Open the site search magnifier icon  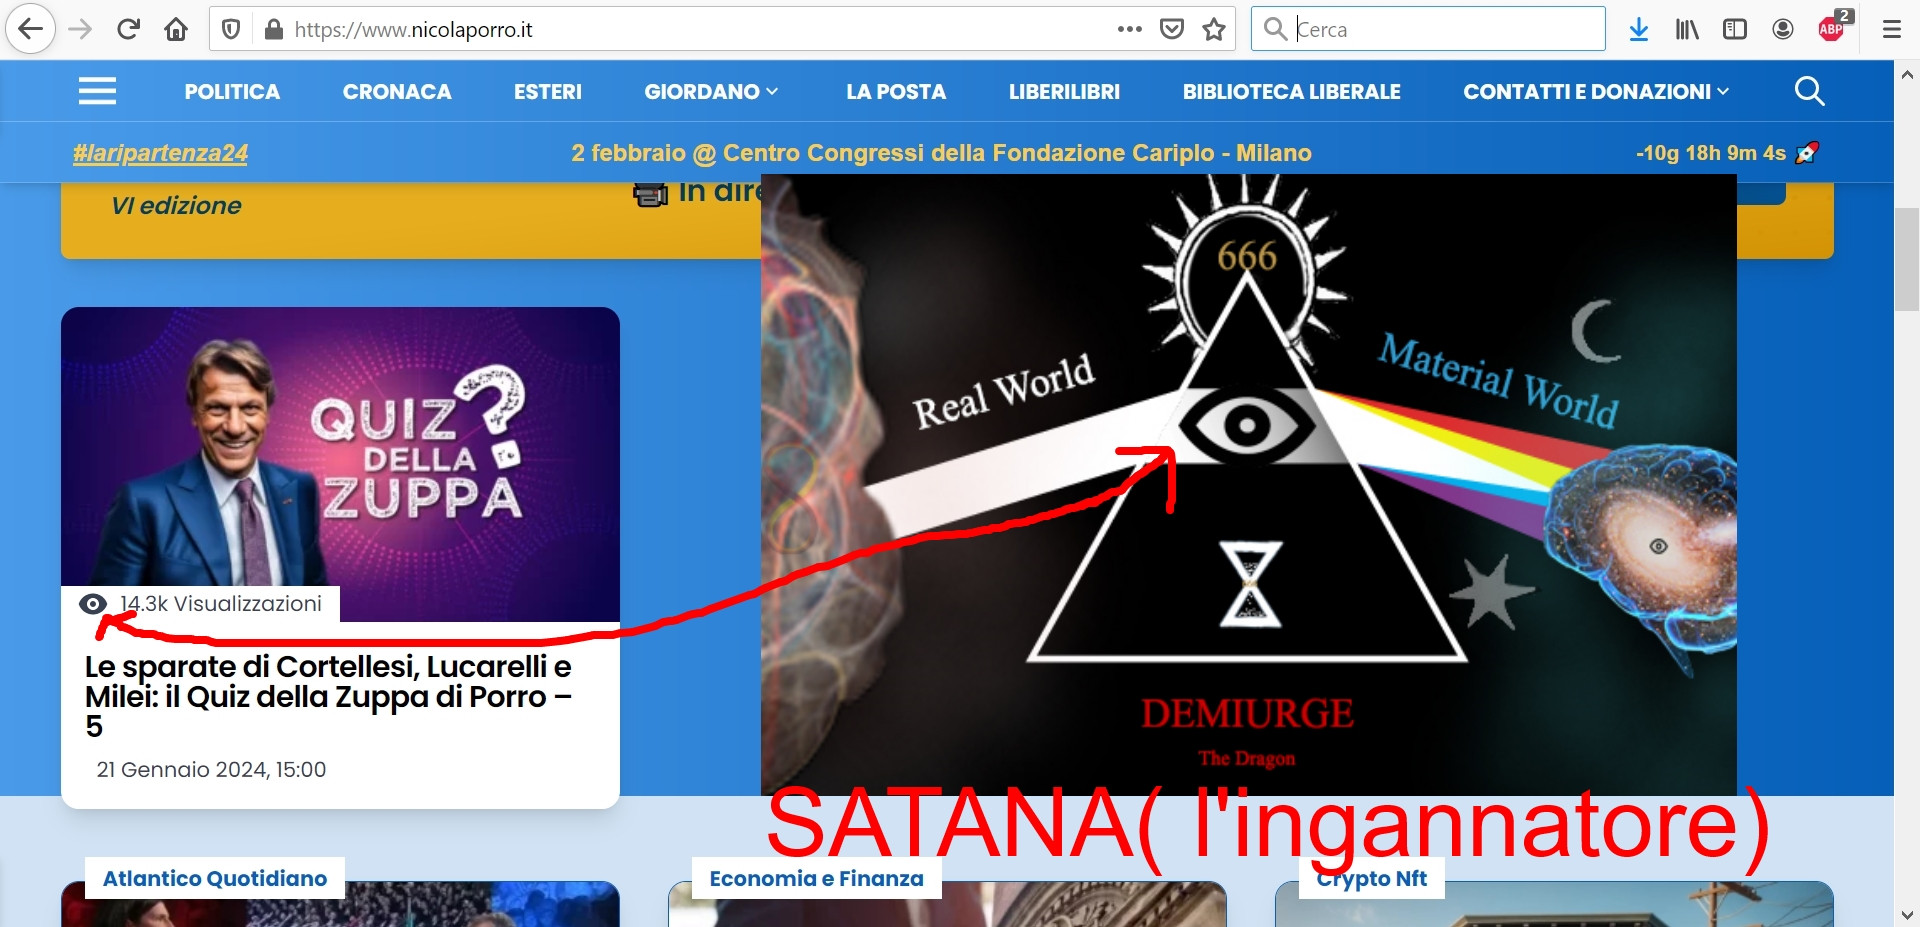click(x=1809, y=91)
